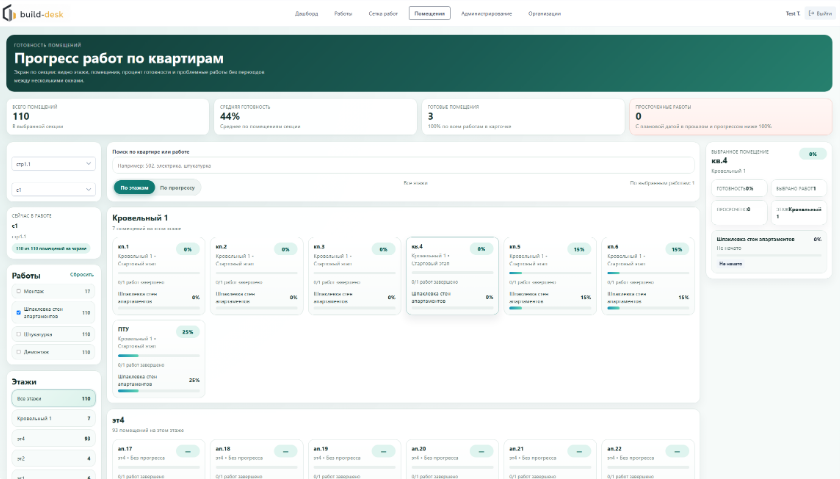This screenshot has width=840, height=479.
Task: Open the ПТУ room card
Action: coord(159,358)
